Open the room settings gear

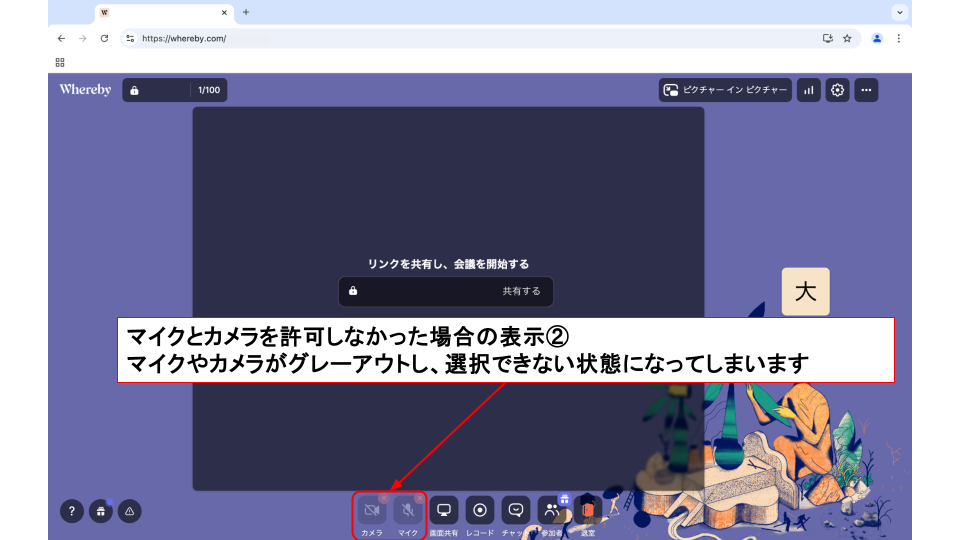click(838, 90)
